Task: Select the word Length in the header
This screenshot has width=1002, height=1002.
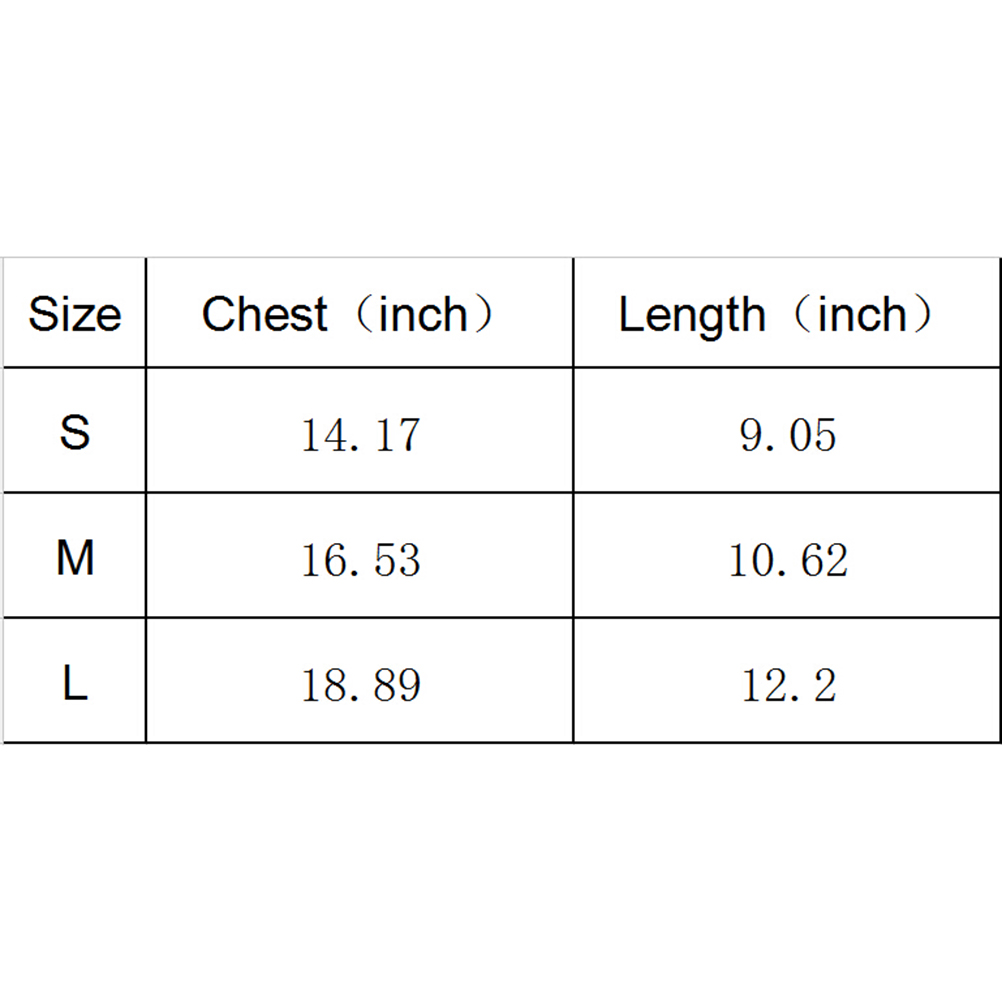Action: [691, 314]
